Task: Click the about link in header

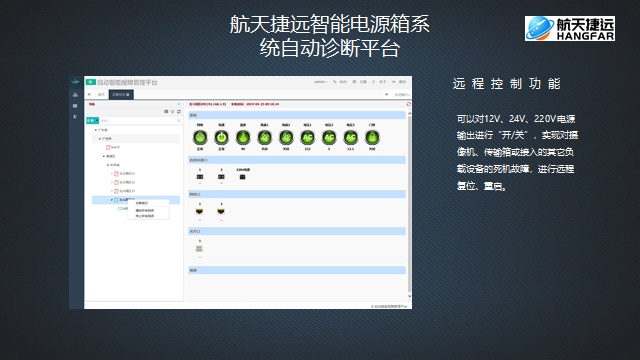Action: coord(379,82)
